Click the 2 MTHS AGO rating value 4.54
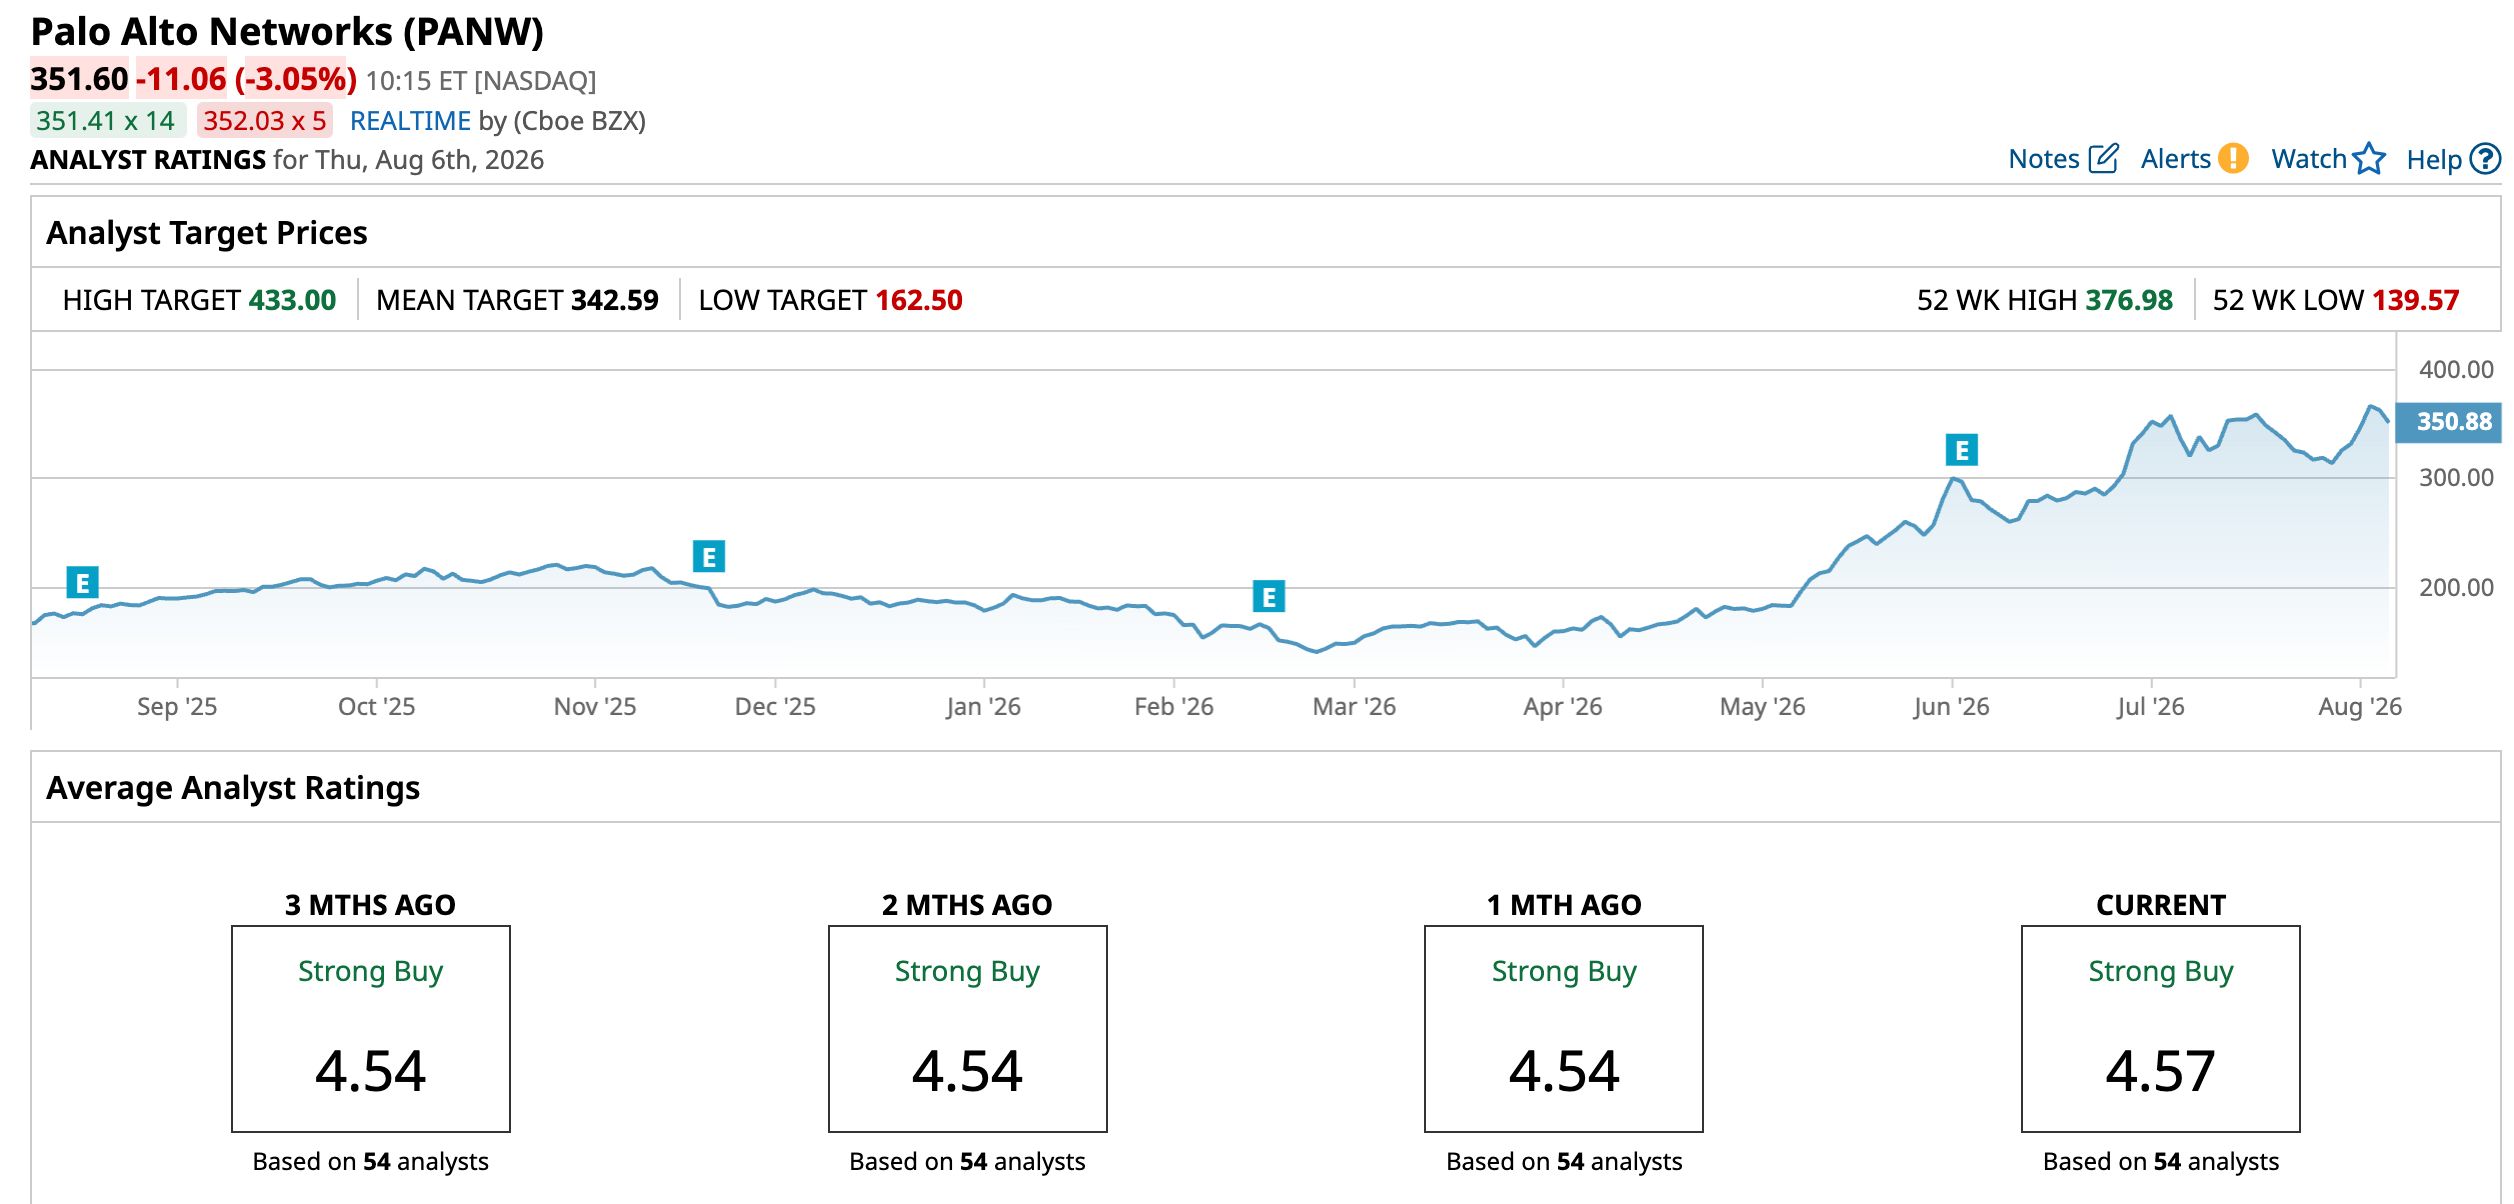 [967, 1071]
